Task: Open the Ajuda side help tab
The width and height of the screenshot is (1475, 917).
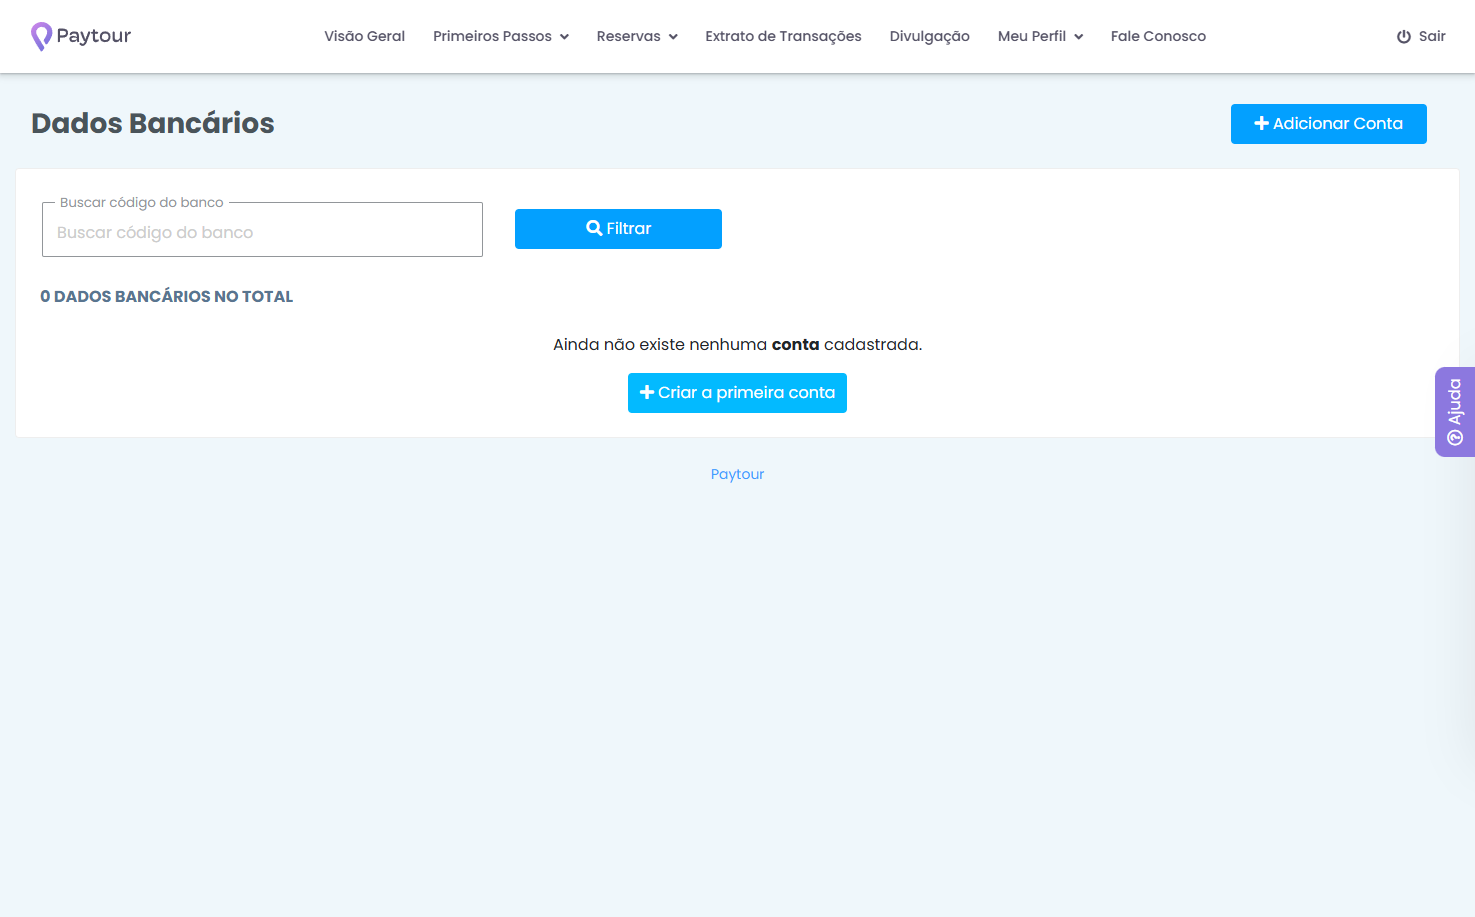Action: 1455,412
